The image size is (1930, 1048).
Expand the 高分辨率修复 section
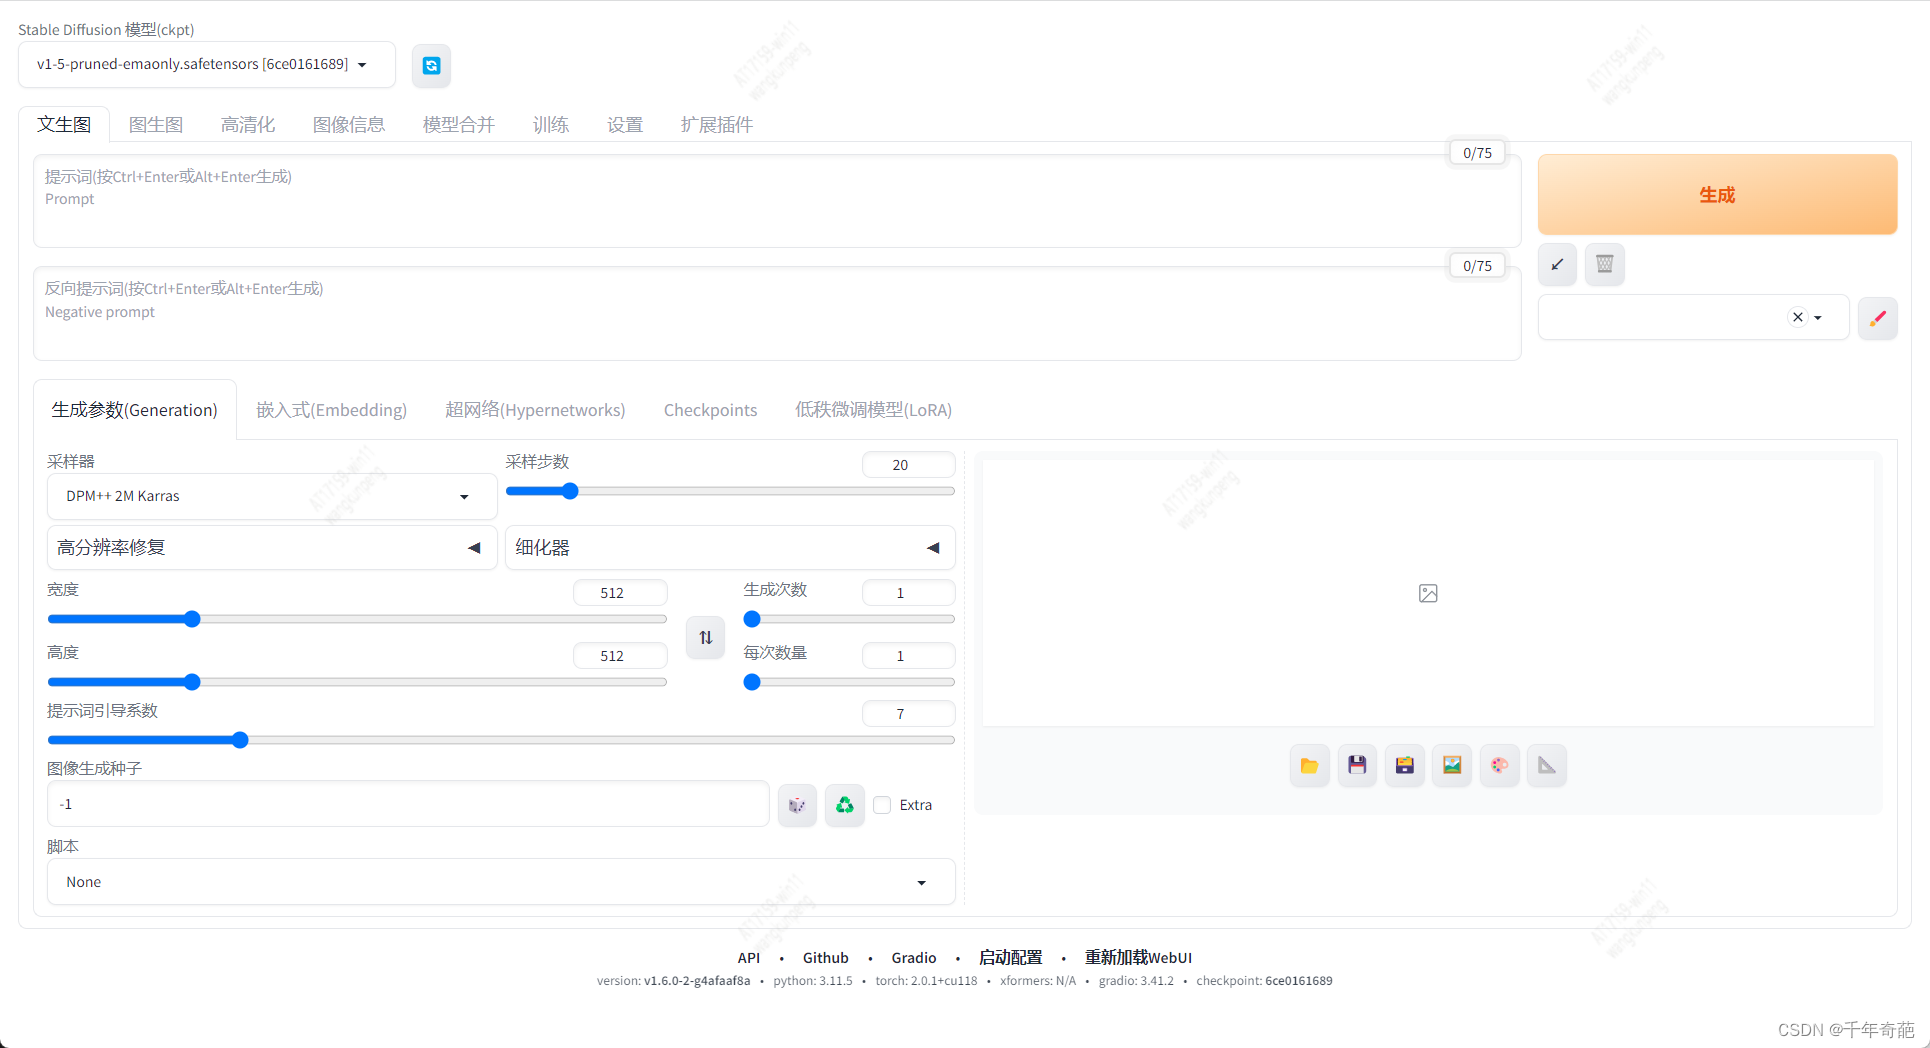coord(272,548)
